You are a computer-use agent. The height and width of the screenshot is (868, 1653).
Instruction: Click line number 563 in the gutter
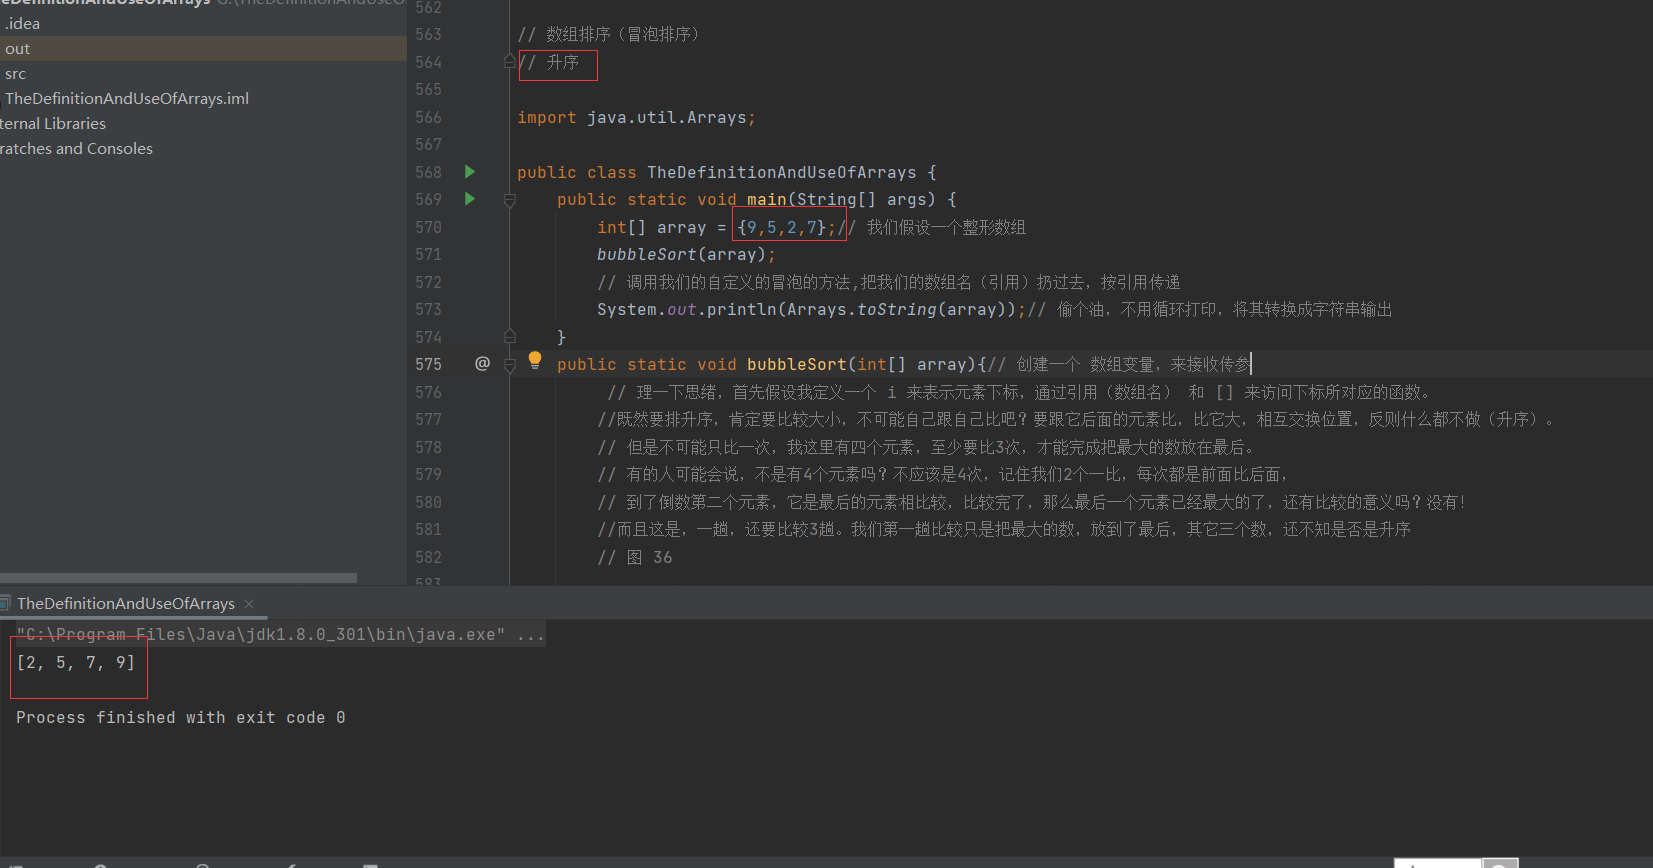coord(428,34)
